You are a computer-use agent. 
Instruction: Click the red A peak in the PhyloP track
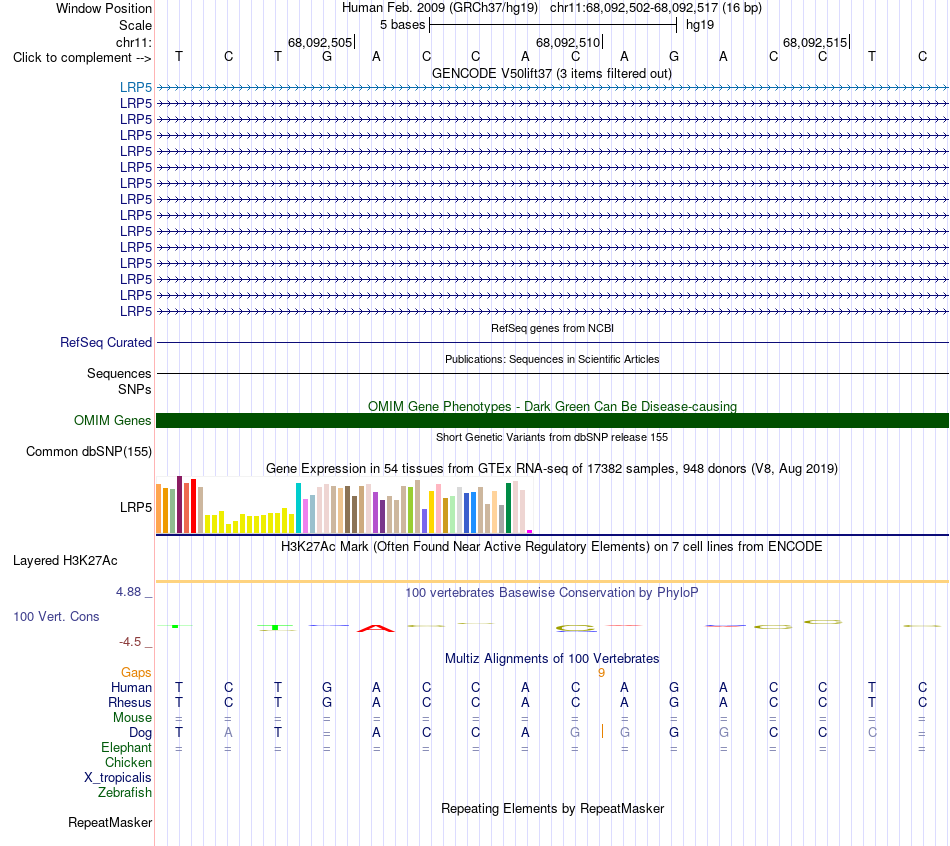(x=376, y=628)
